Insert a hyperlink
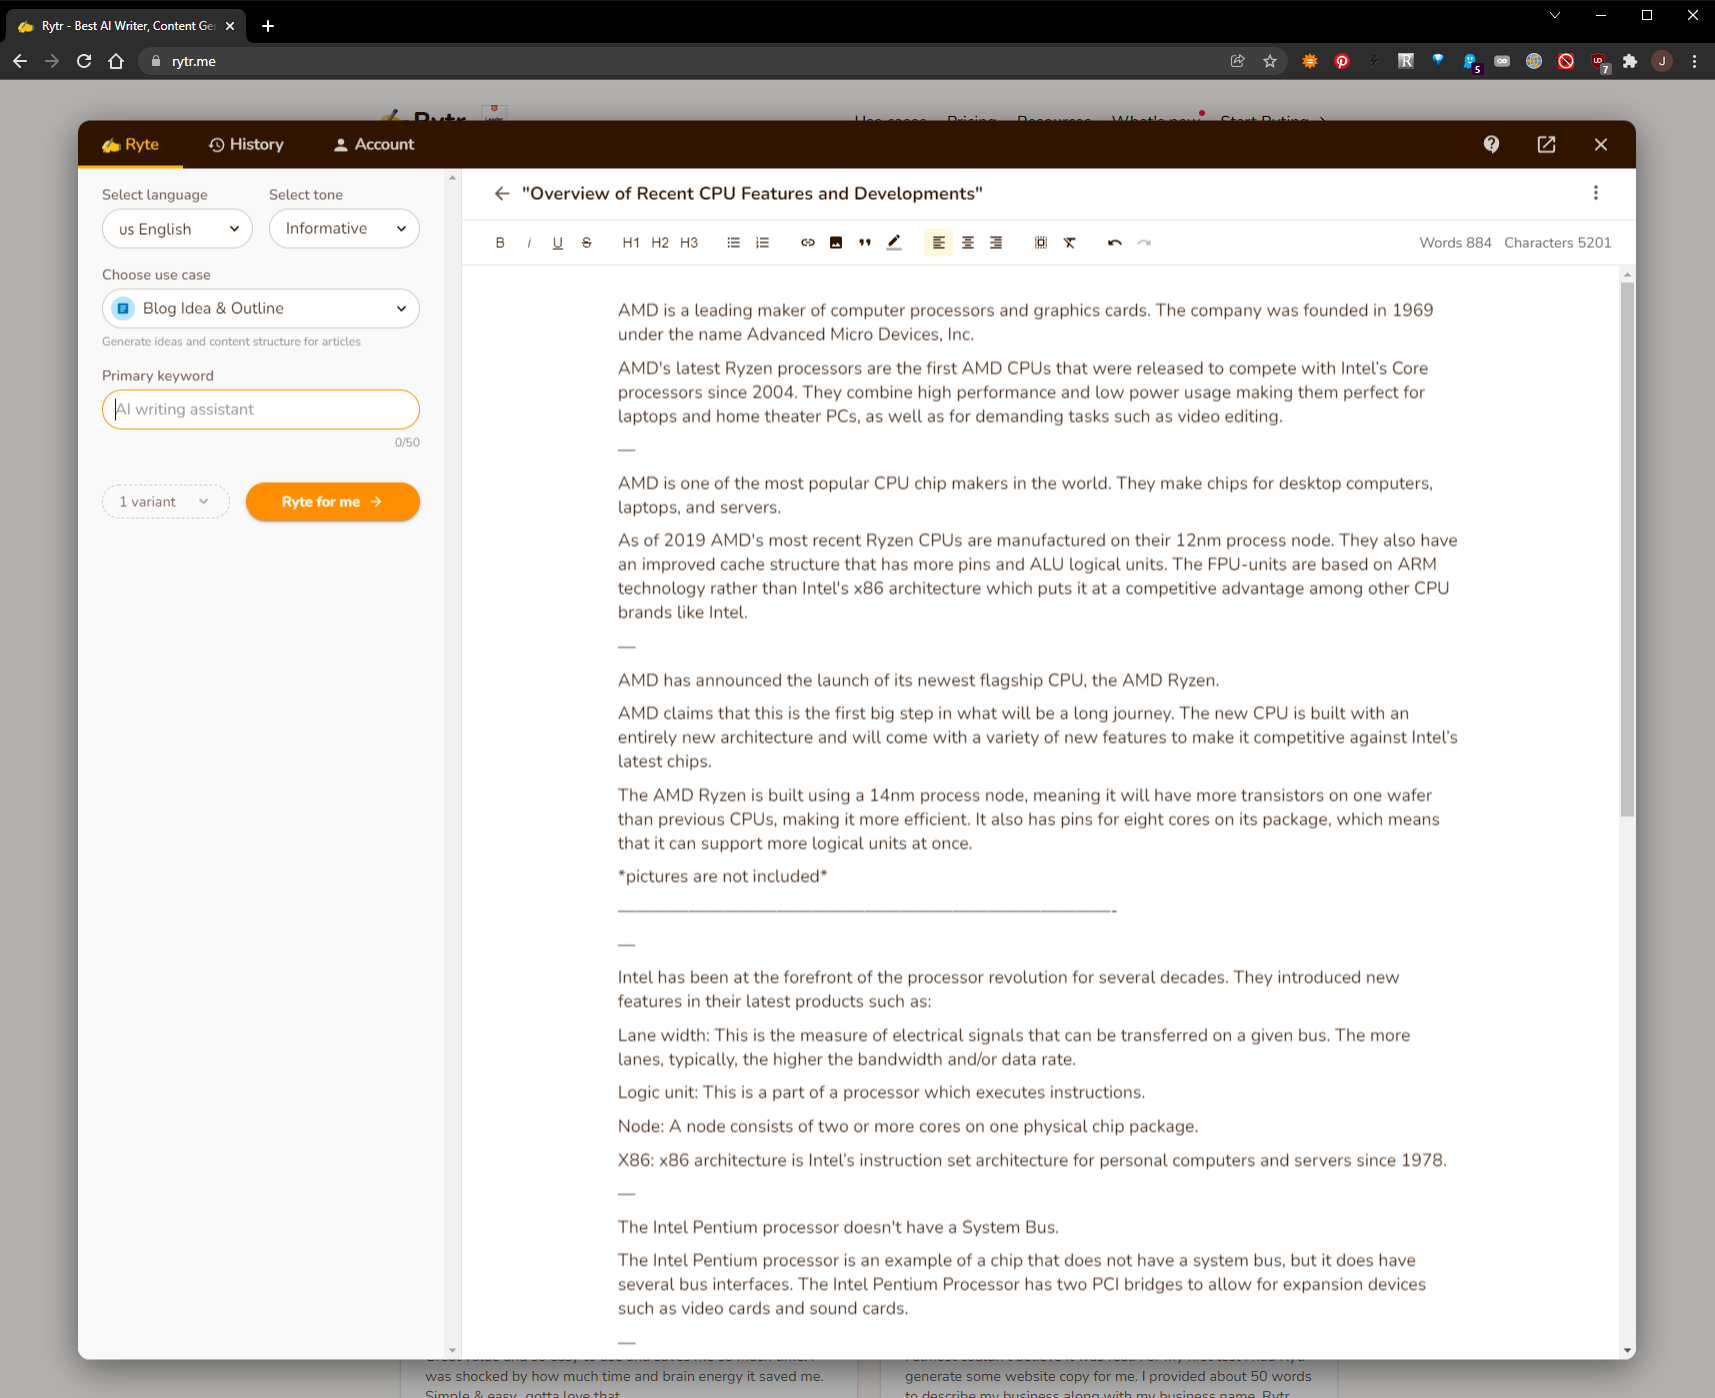 (807, 243)
